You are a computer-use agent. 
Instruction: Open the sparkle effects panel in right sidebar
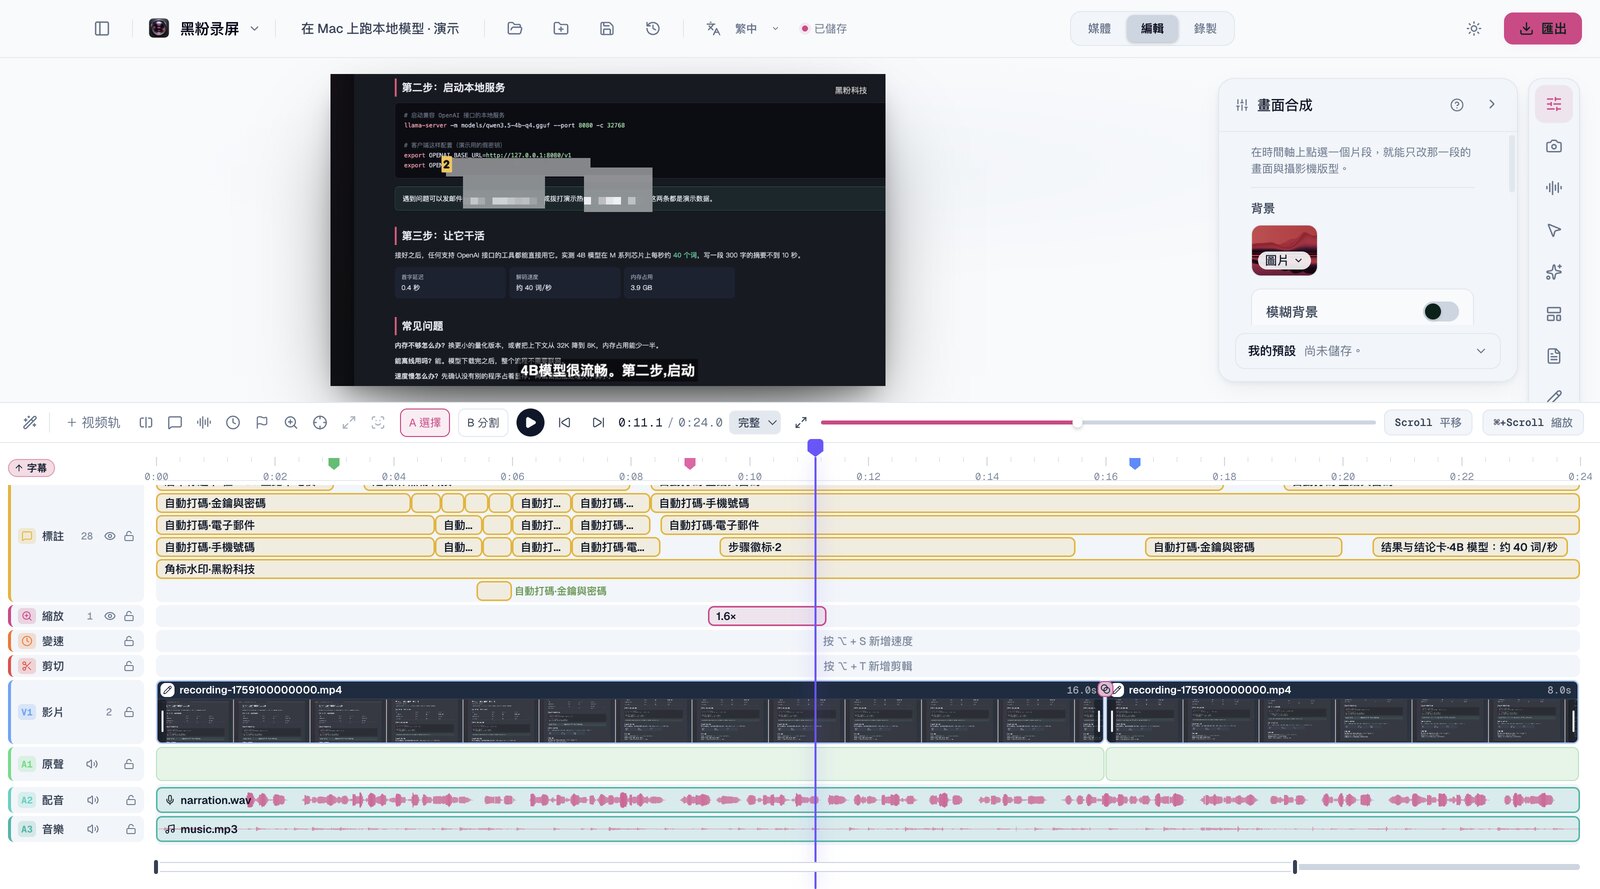[x=1554, y=272]
